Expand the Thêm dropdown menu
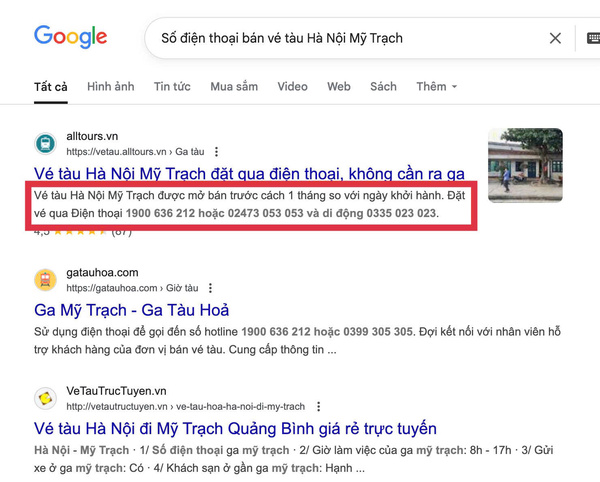The width and height of the screenshot is (600, 482). [x=437, y=86]
